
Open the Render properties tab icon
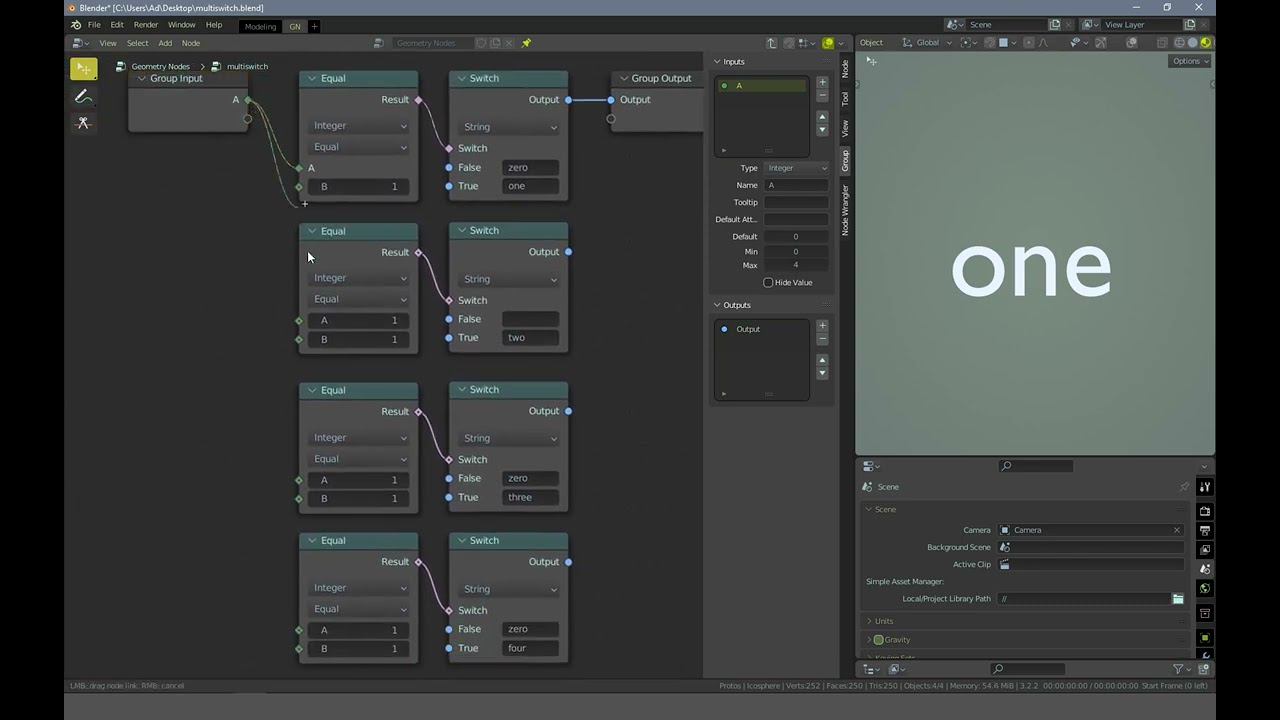(x=1205, y=511)
